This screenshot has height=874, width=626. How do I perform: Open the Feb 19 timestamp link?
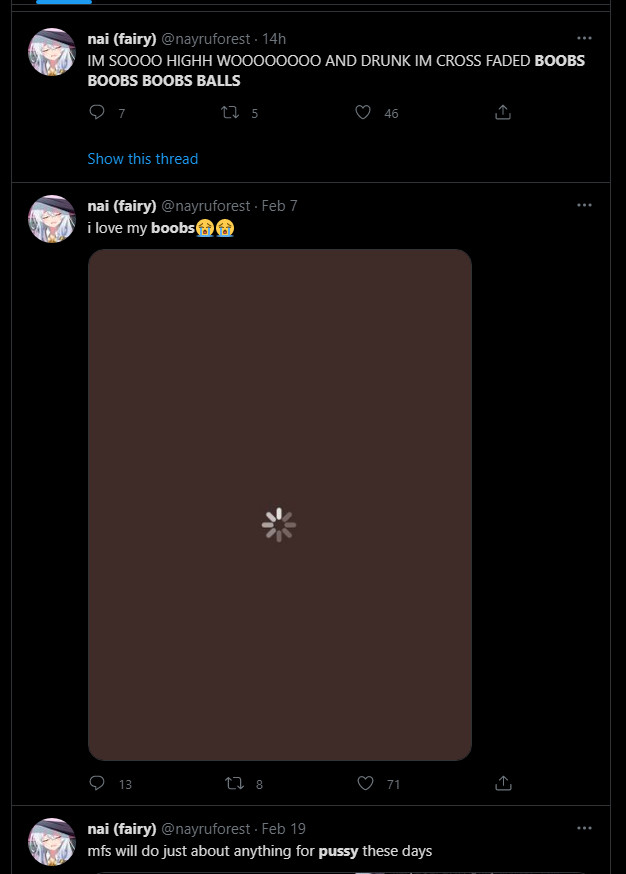tap(283, 829)
